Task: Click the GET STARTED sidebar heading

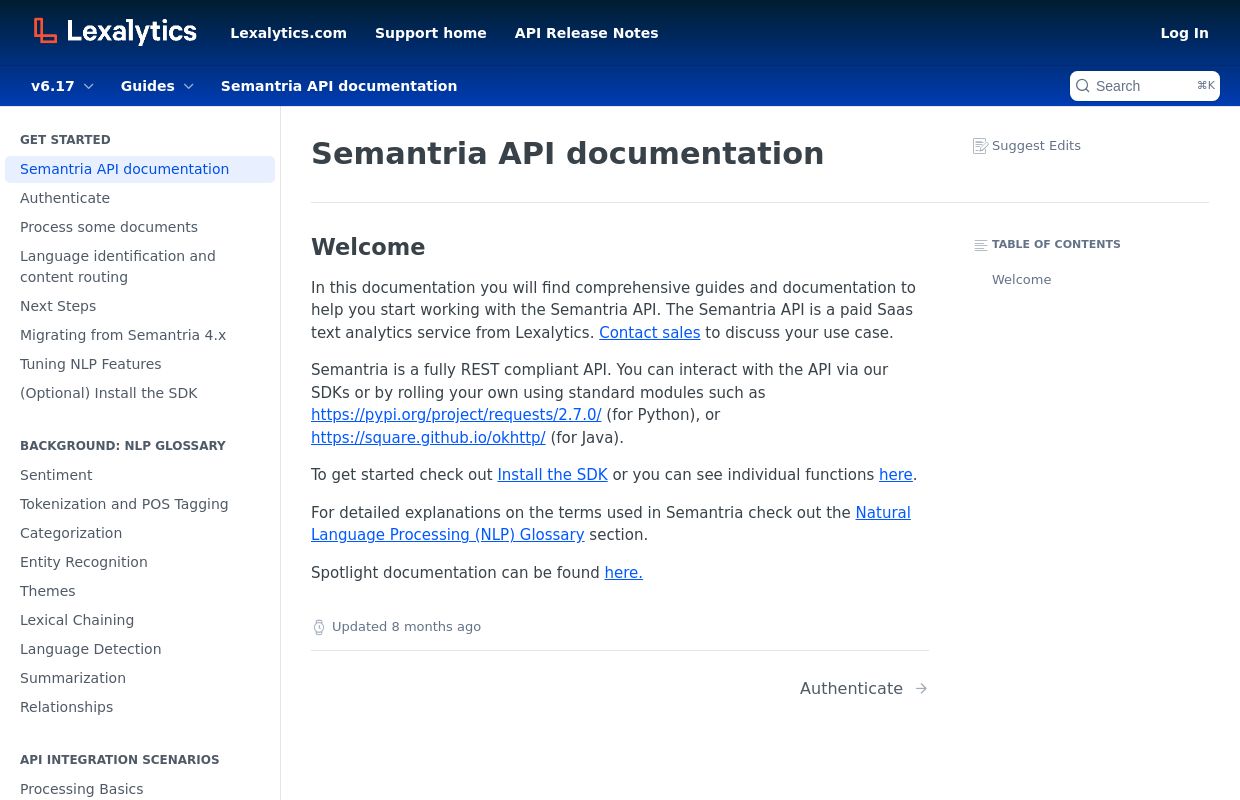Action: click(x=65, y=140)
